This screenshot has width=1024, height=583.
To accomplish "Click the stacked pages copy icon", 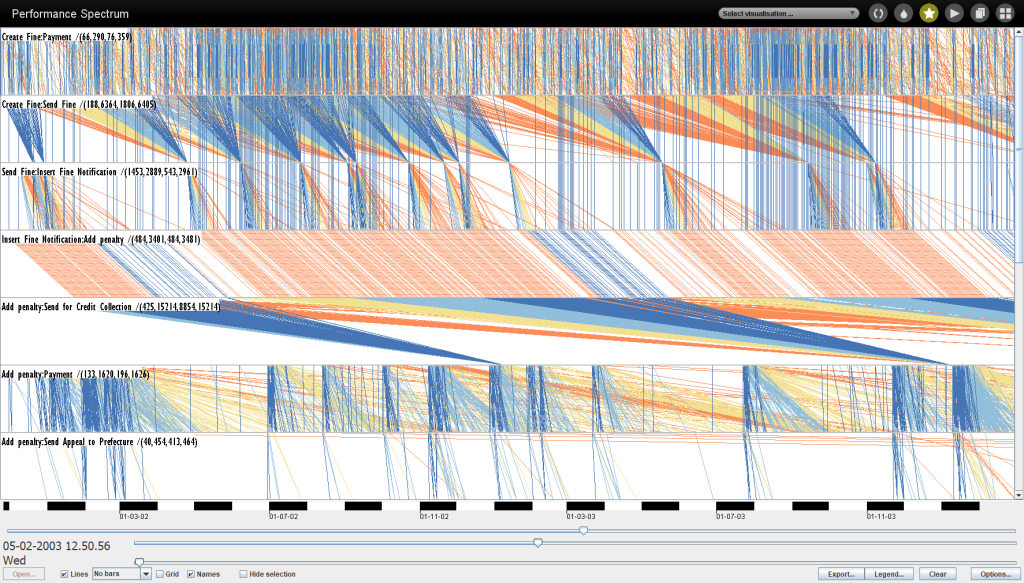I will click(980, 13).
